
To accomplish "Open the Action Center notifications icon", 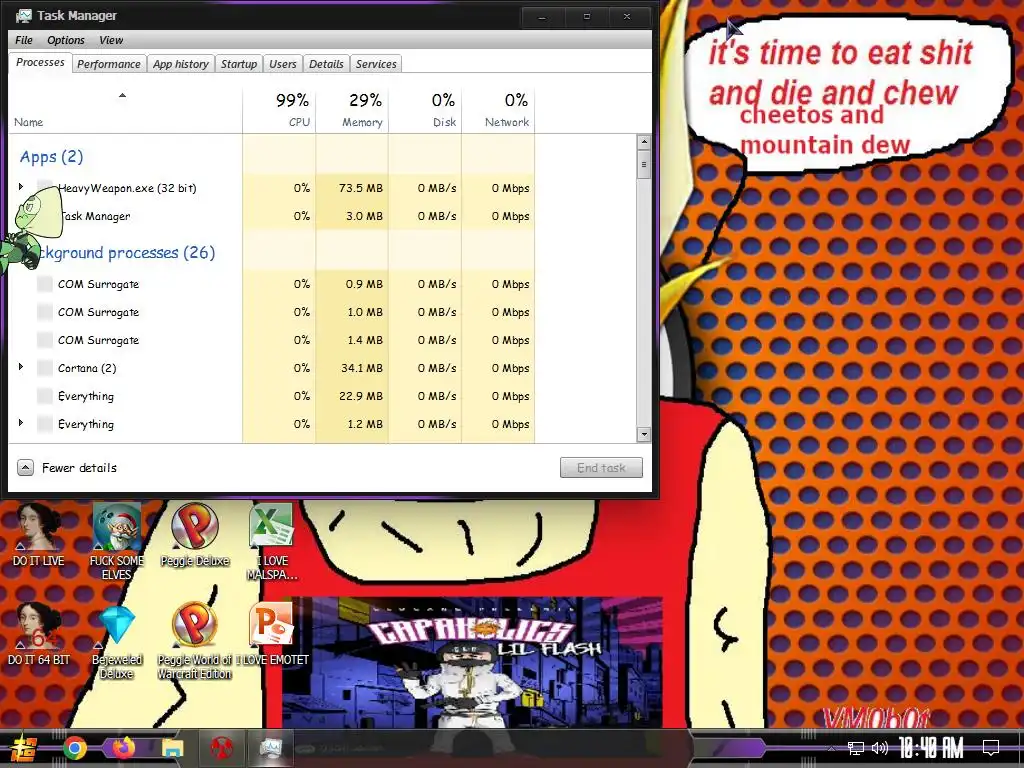I will tap(991, 748).
